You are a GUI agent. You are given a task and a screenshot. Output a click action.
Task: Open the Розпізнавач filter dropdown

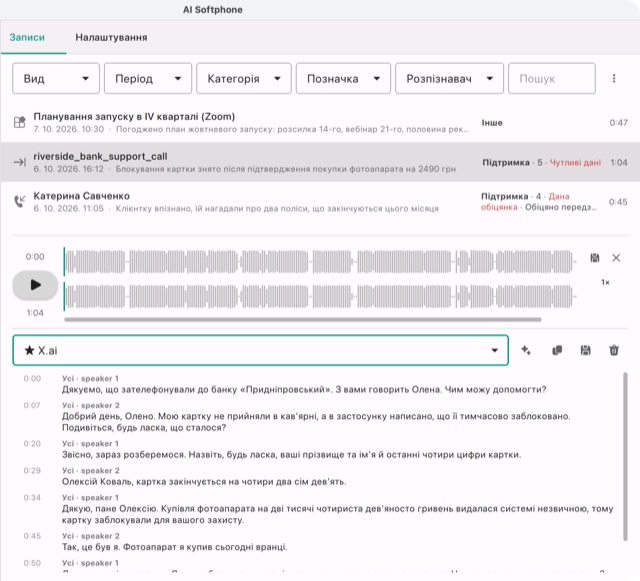pos(449,78)
